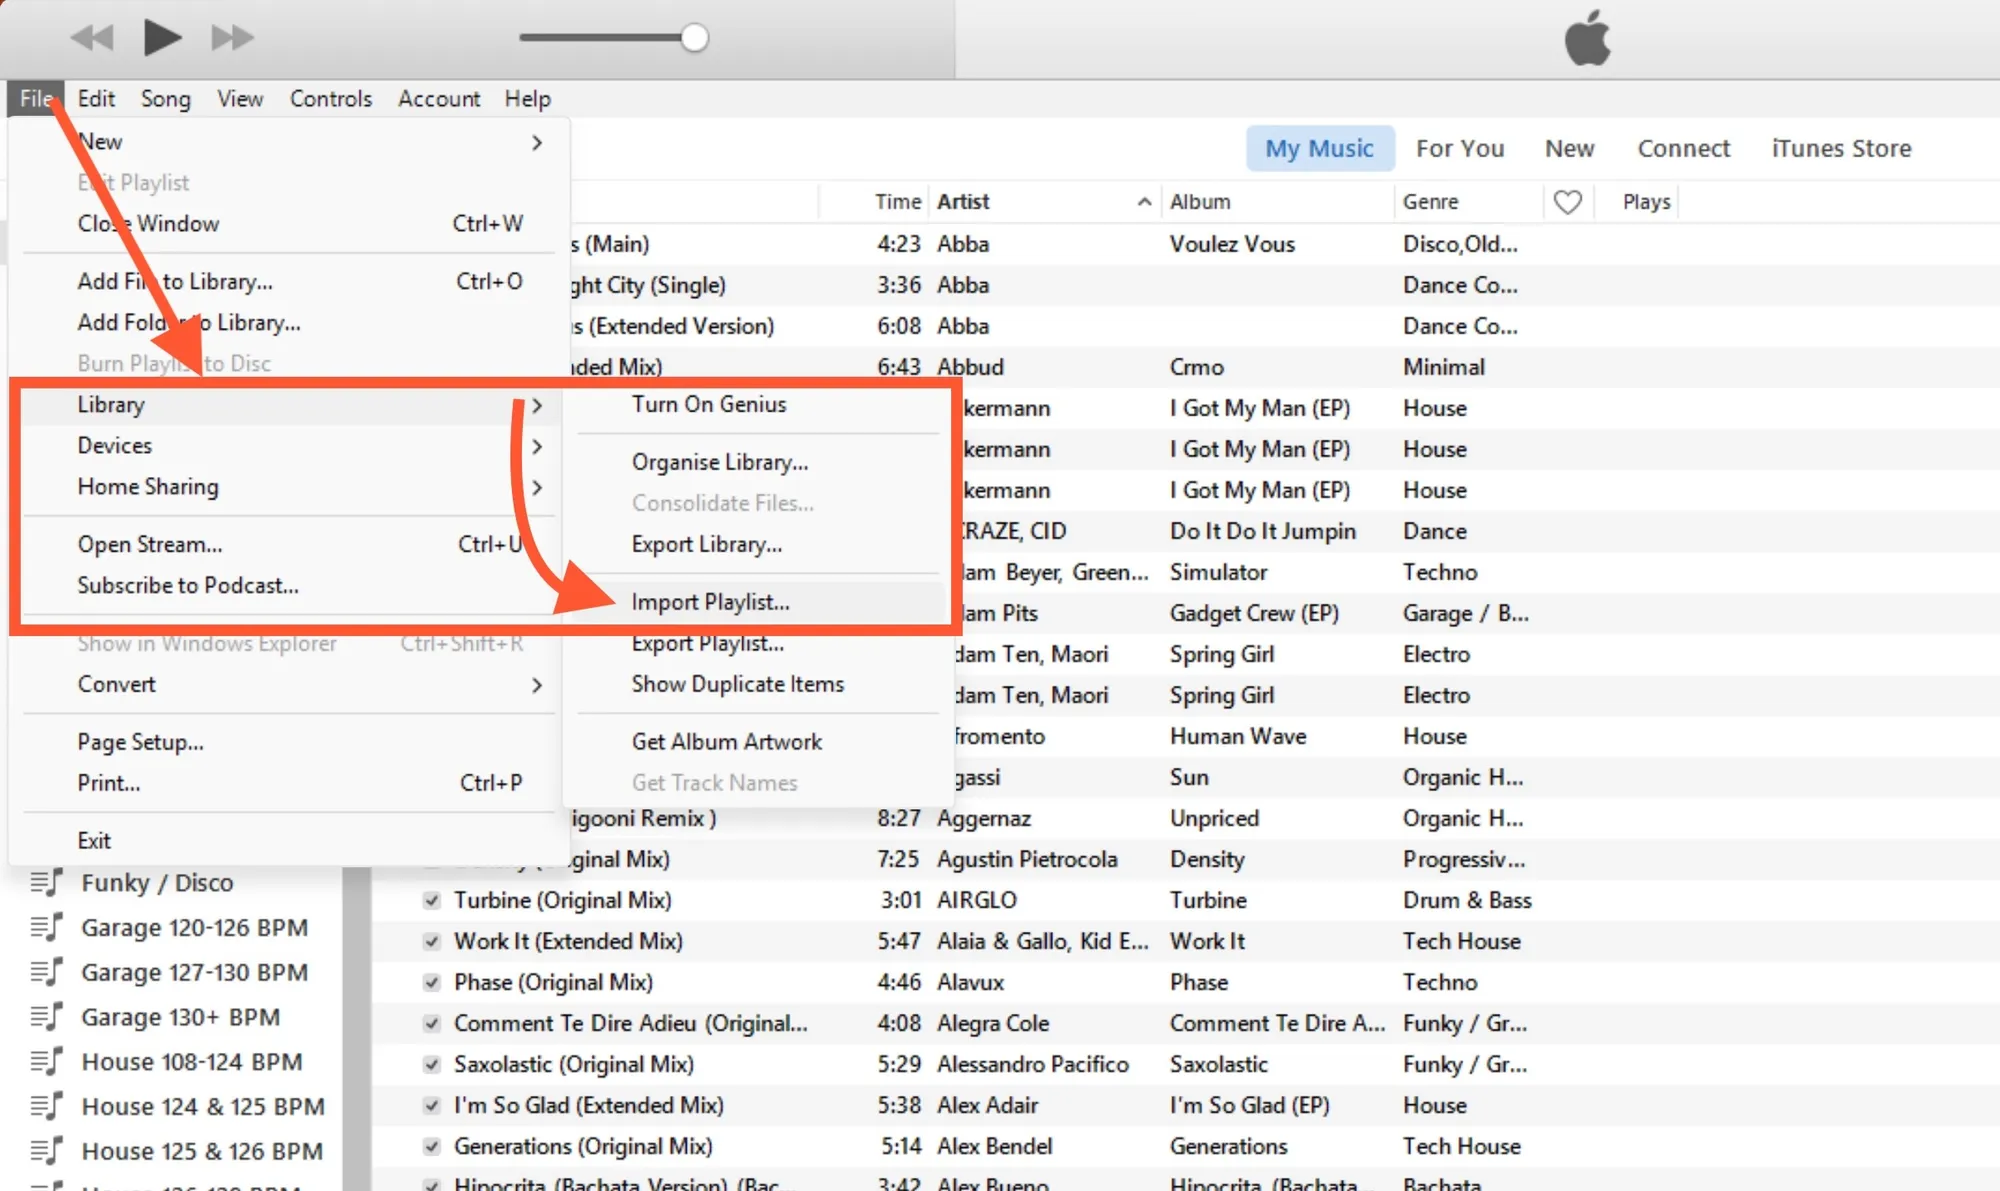This screenshot has height=1191, width=2000.
Task: Open the For You tab
Action: [1459, 148]
